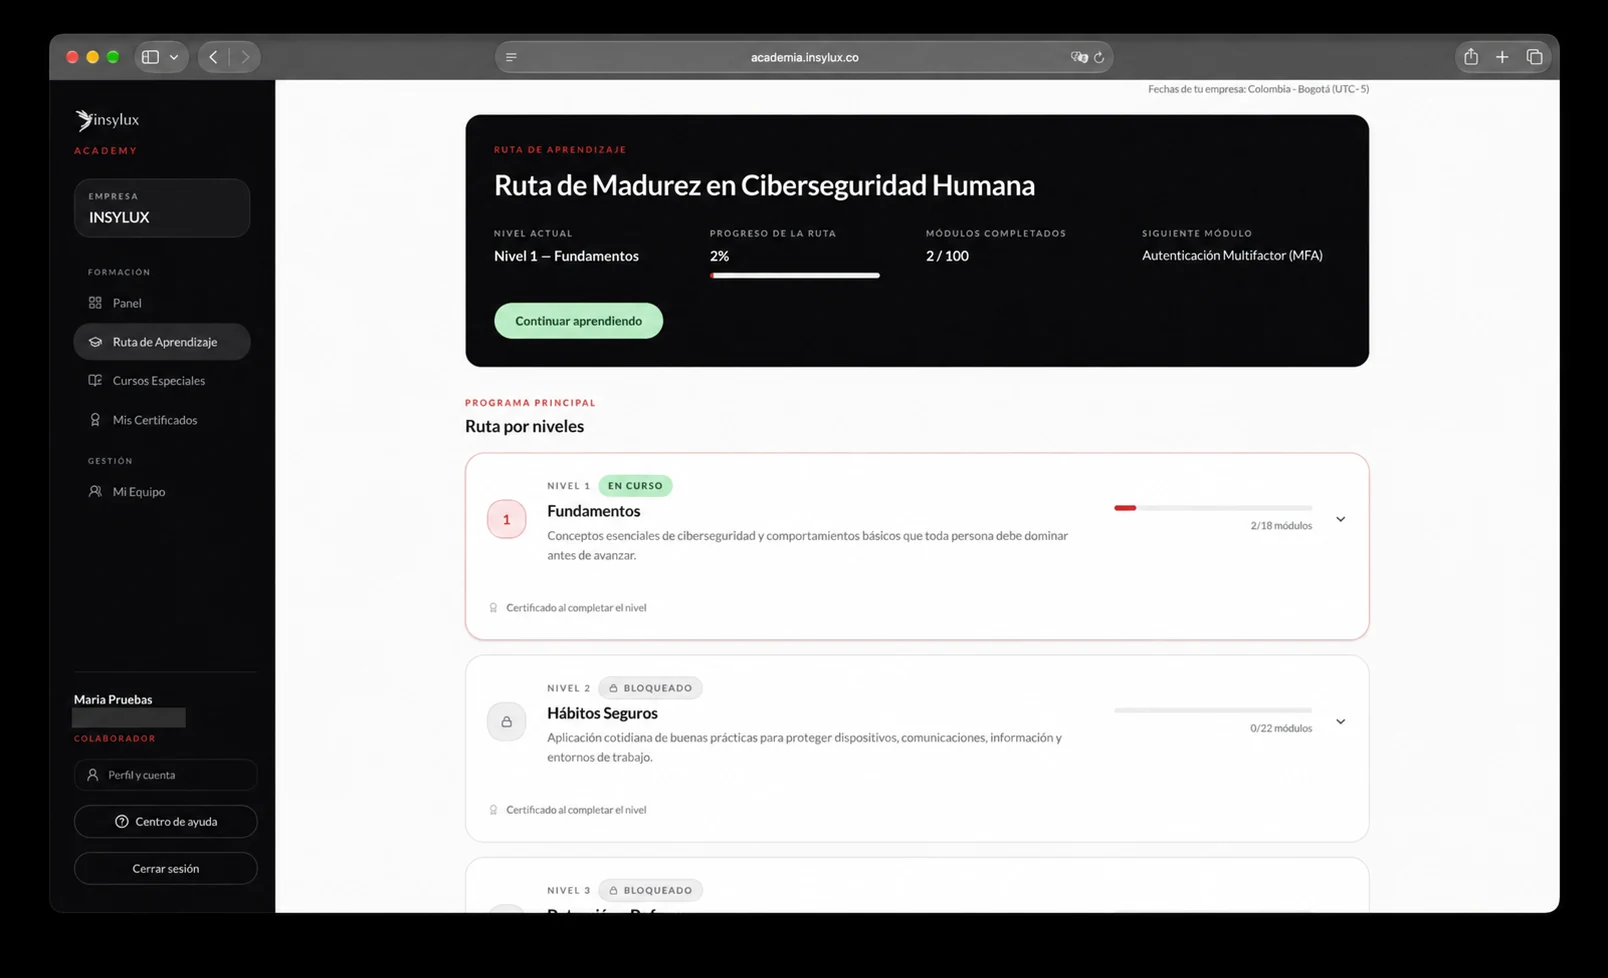Screen dimensions: 1608x978
Task: Click the translate icon in address bar
Action: [x=1079, y=57]
